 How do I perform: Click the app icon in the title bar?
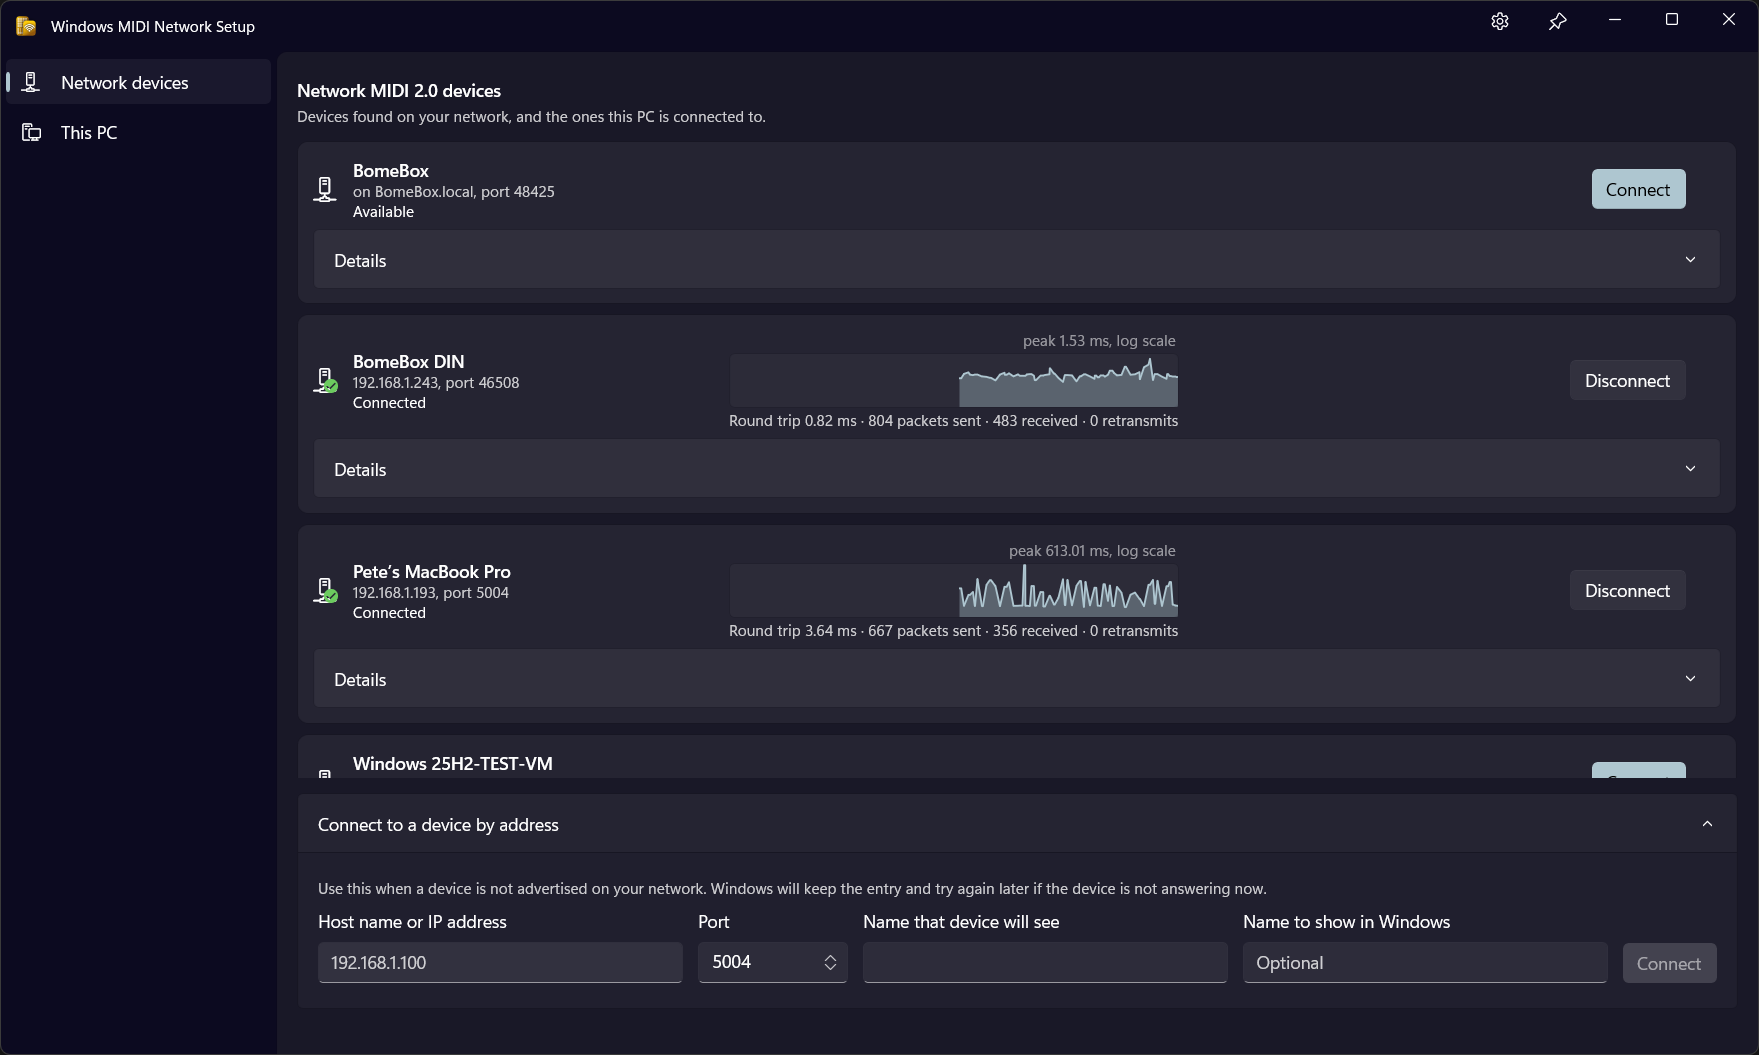[26, 26]
